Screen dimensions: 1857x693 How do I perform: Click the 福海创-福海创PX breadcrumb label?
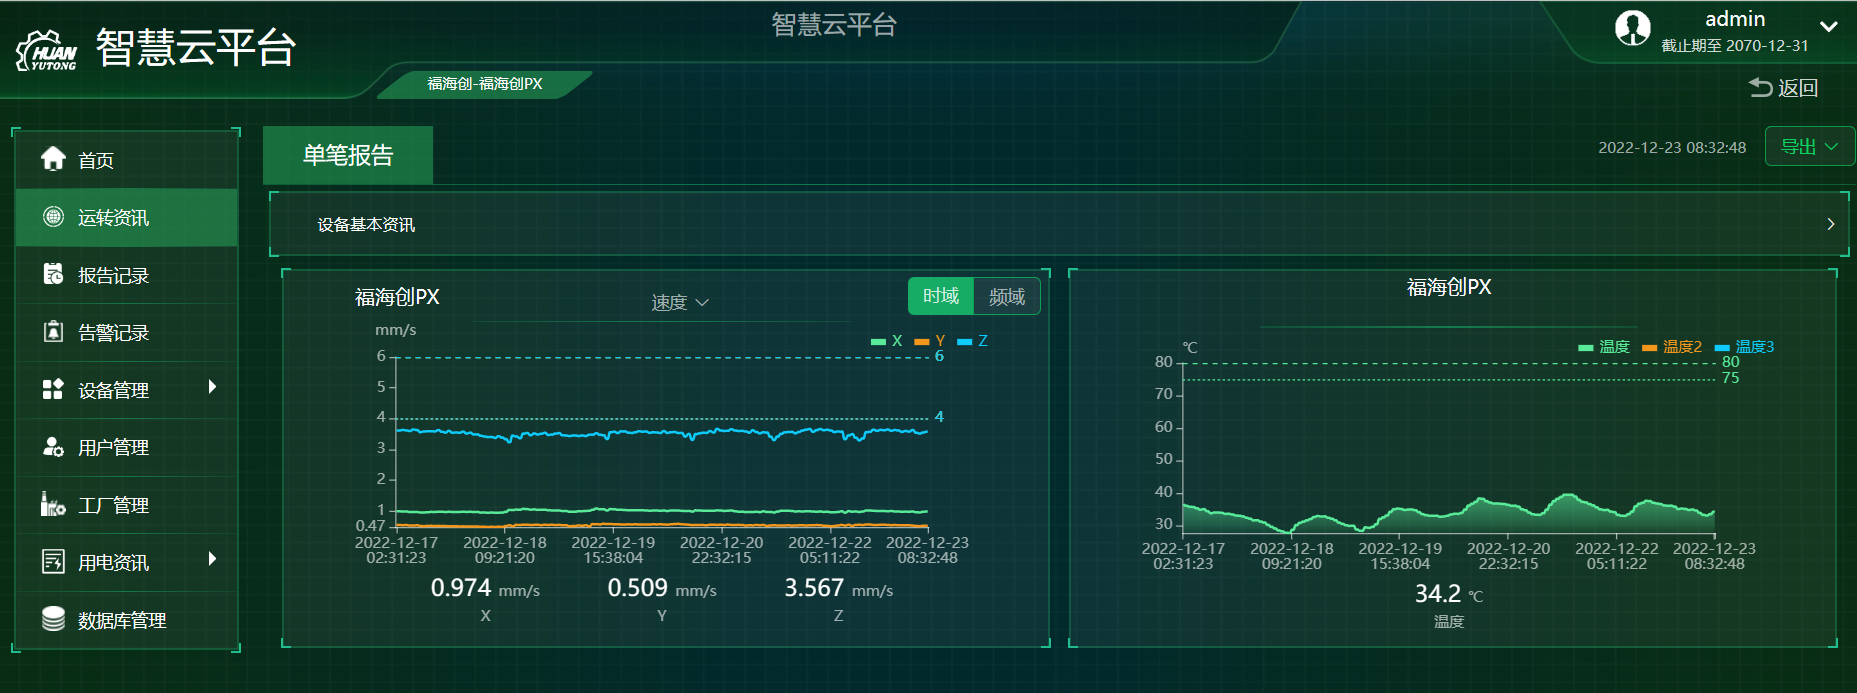[485, 84]
